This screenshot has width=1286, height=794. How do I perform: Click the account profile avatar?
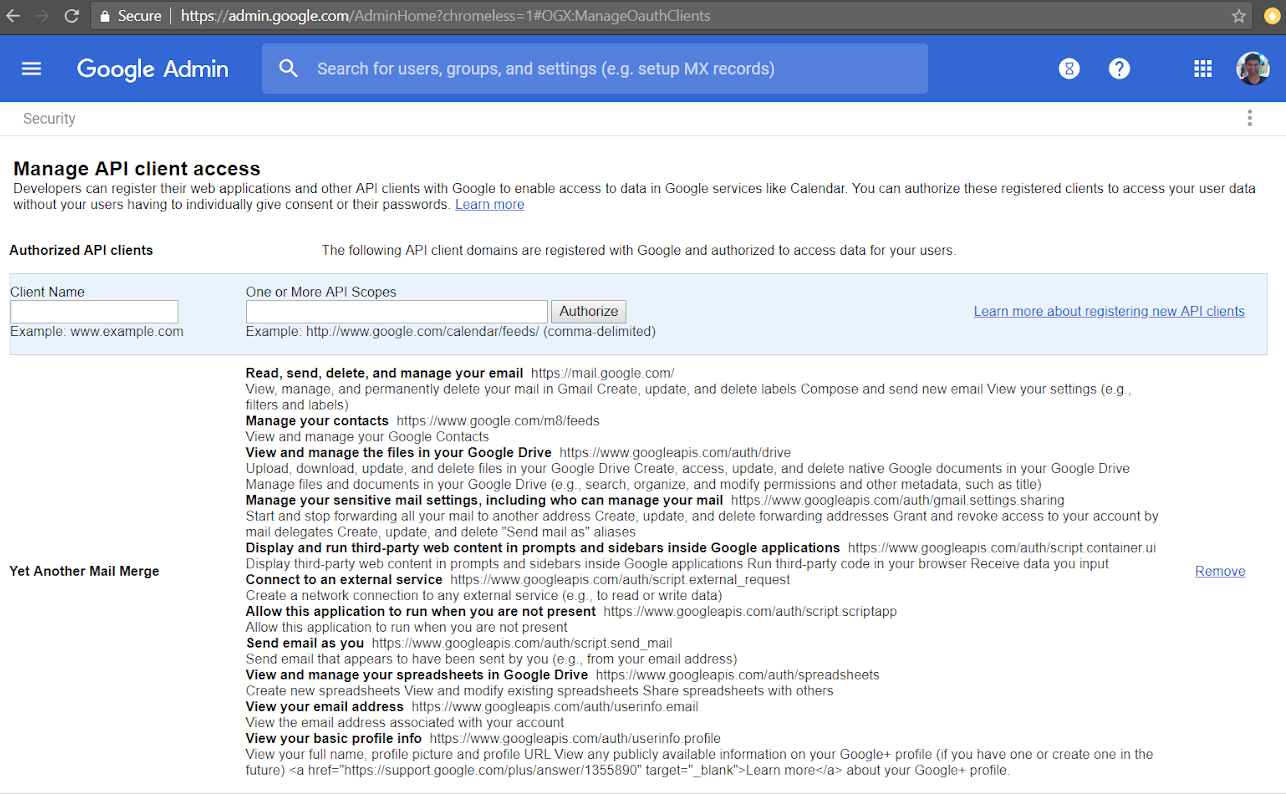tap(1252, 69)
